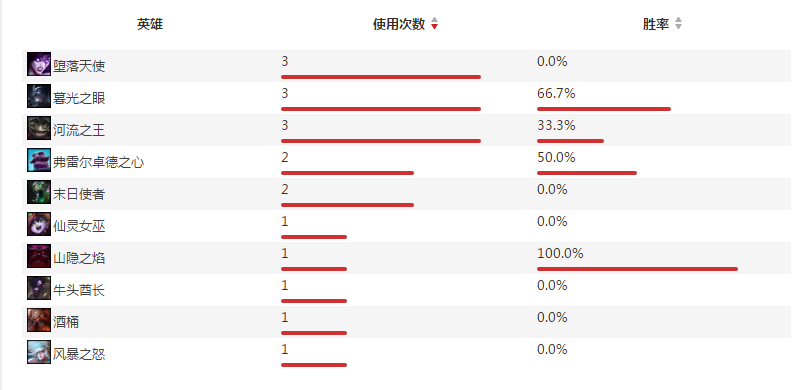
Task: Open the 风暴之怒 hero name link
Action: coord(79,355)
